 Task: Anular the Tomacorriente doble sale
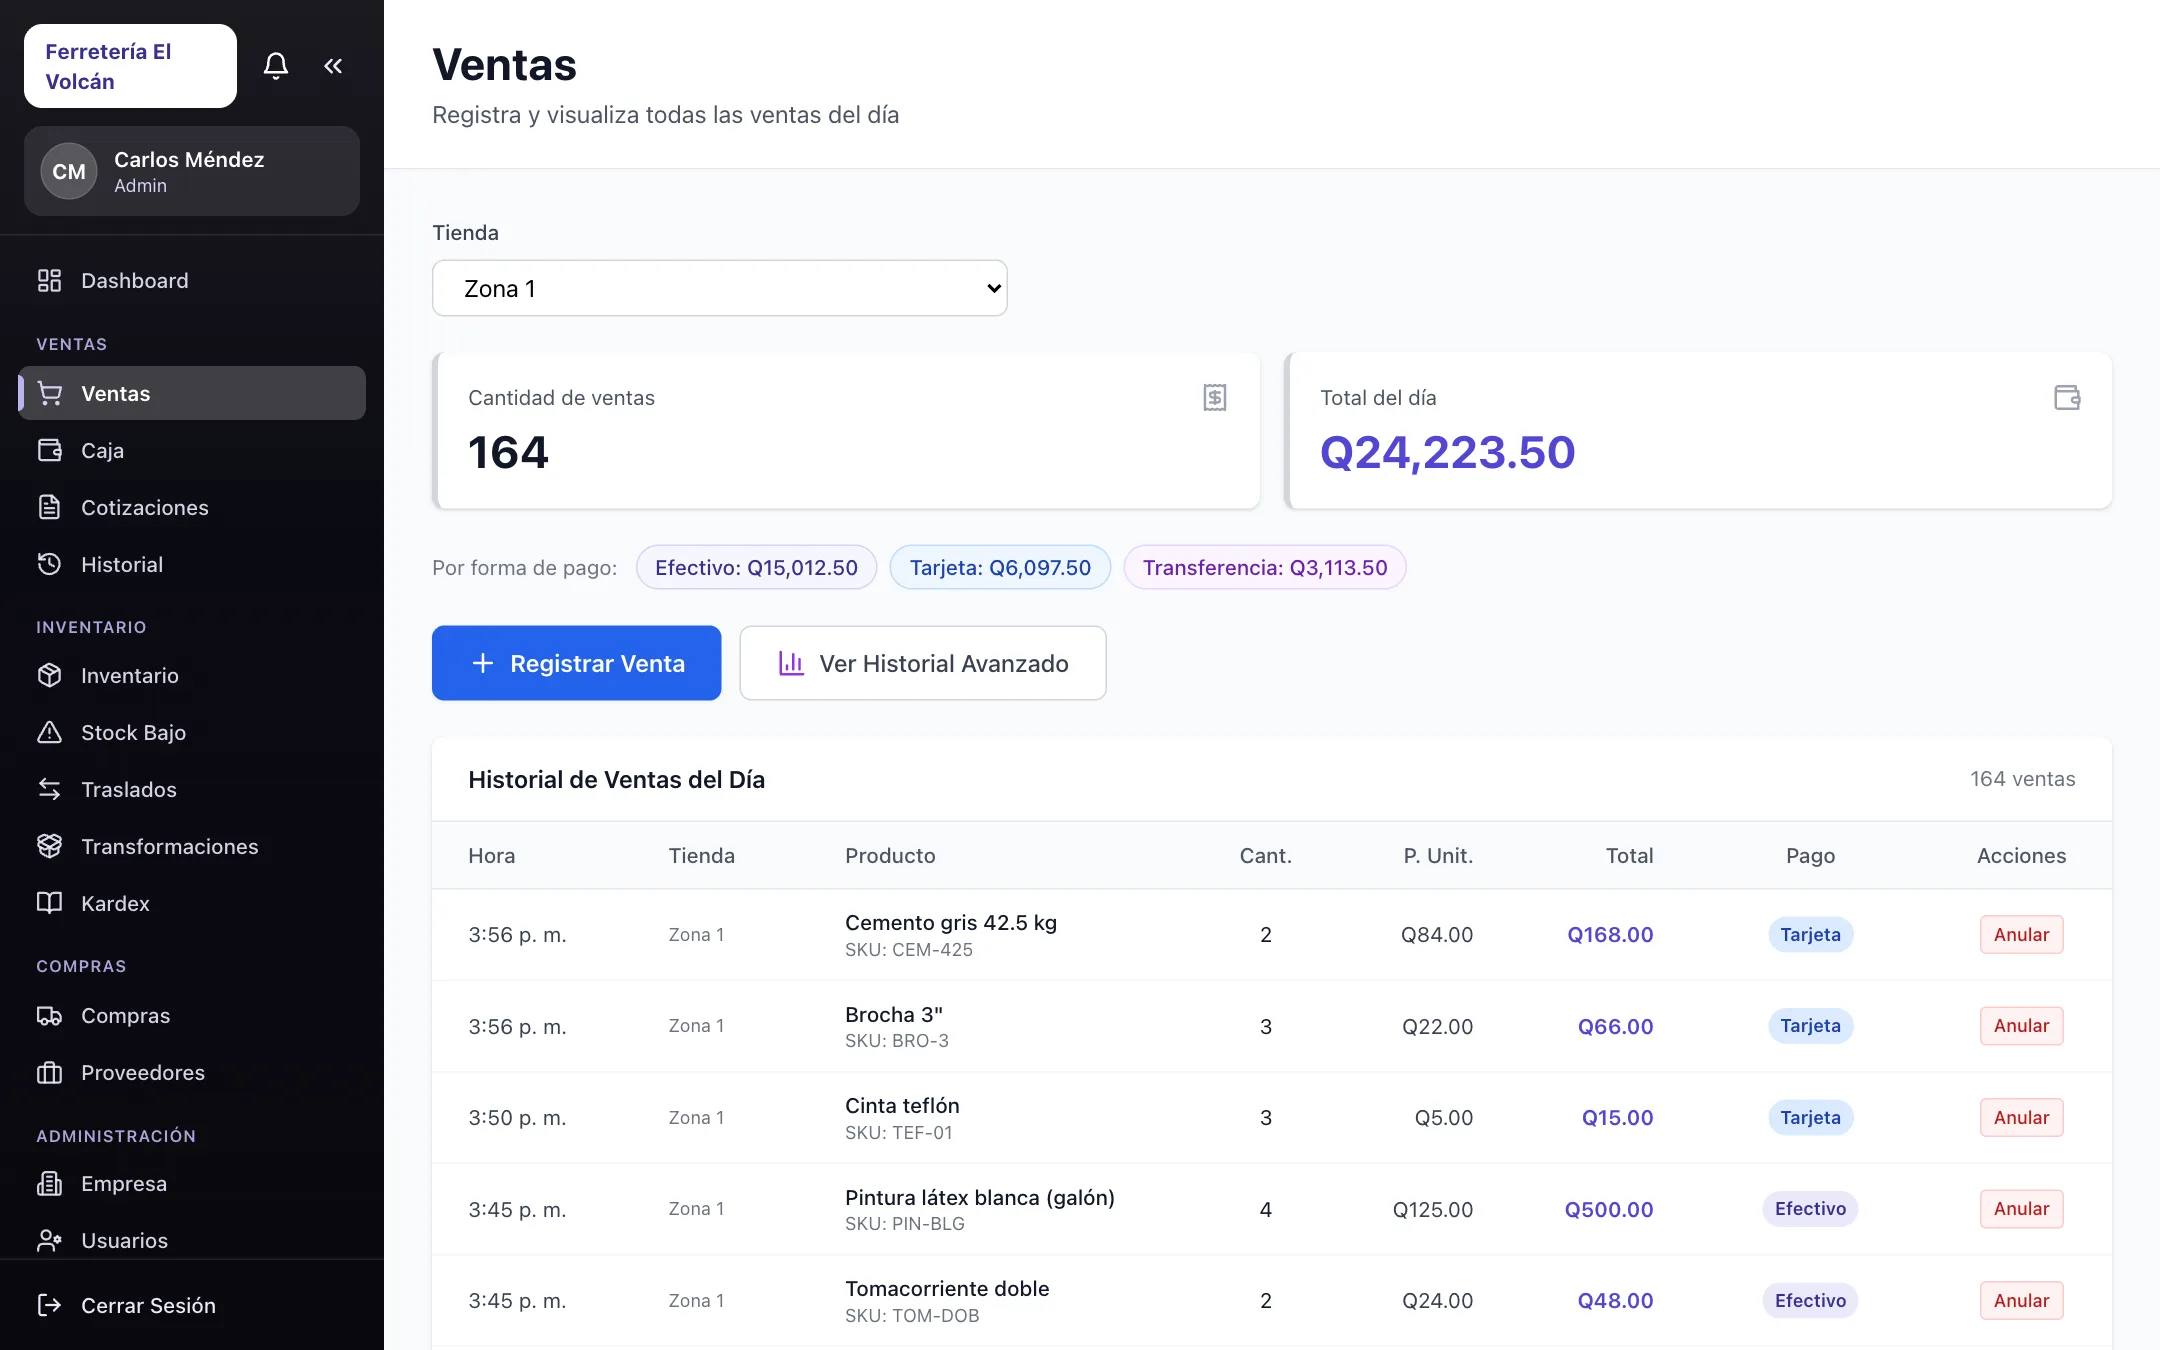point(2021,1301)
